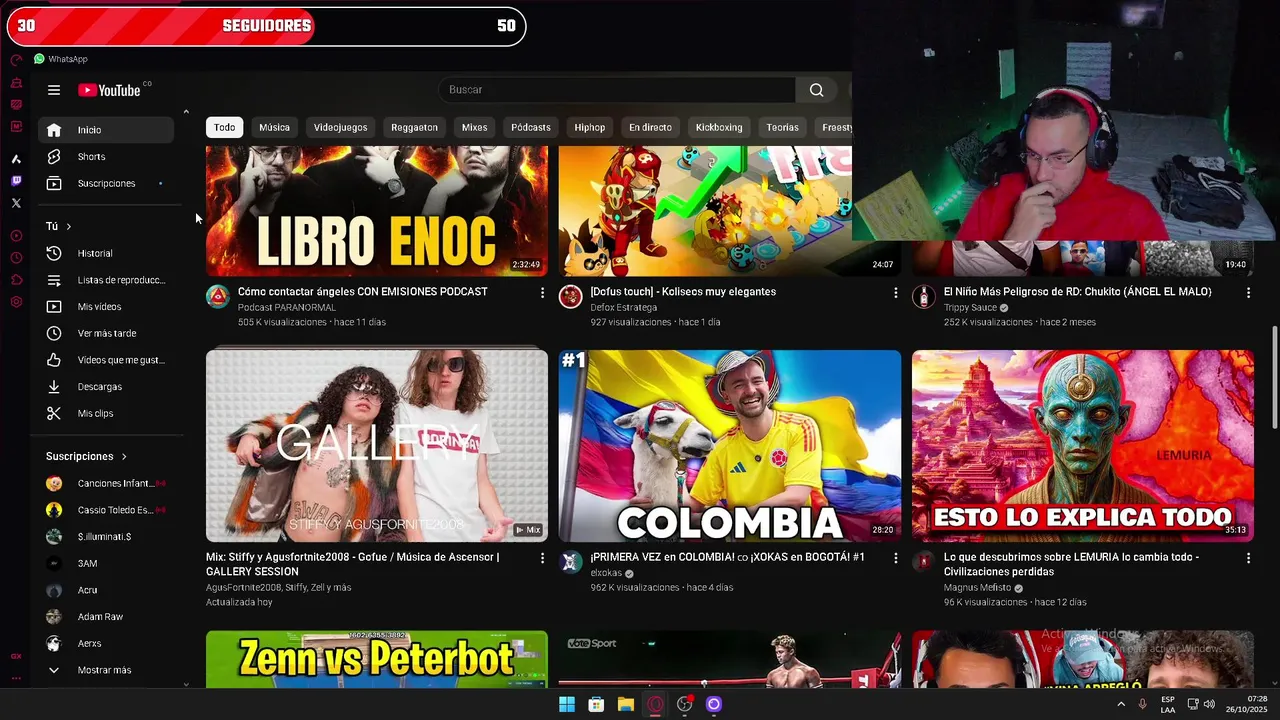Select the Todo filter chip

click(x=225, y=127)
